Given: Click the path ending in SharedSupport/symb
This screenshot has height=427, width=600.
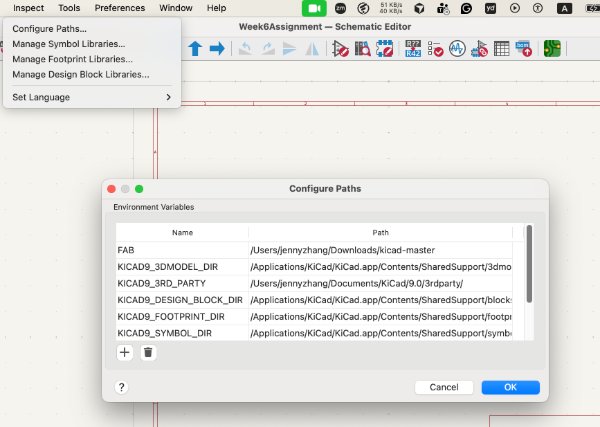Looking at the screenshot, I should click(380, 333).
